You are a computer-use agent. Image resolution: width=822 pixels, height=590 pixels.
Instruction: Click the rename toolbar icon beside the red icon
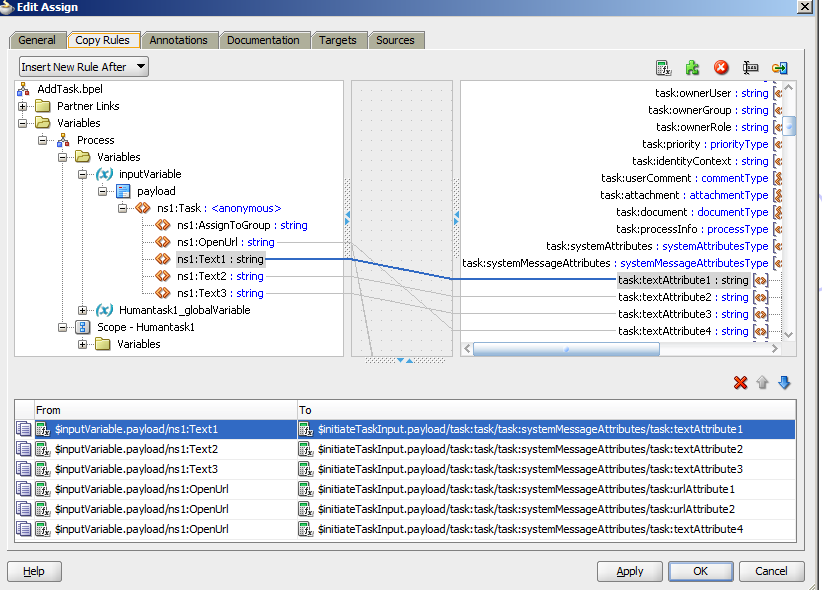click(x=750, y=68)
